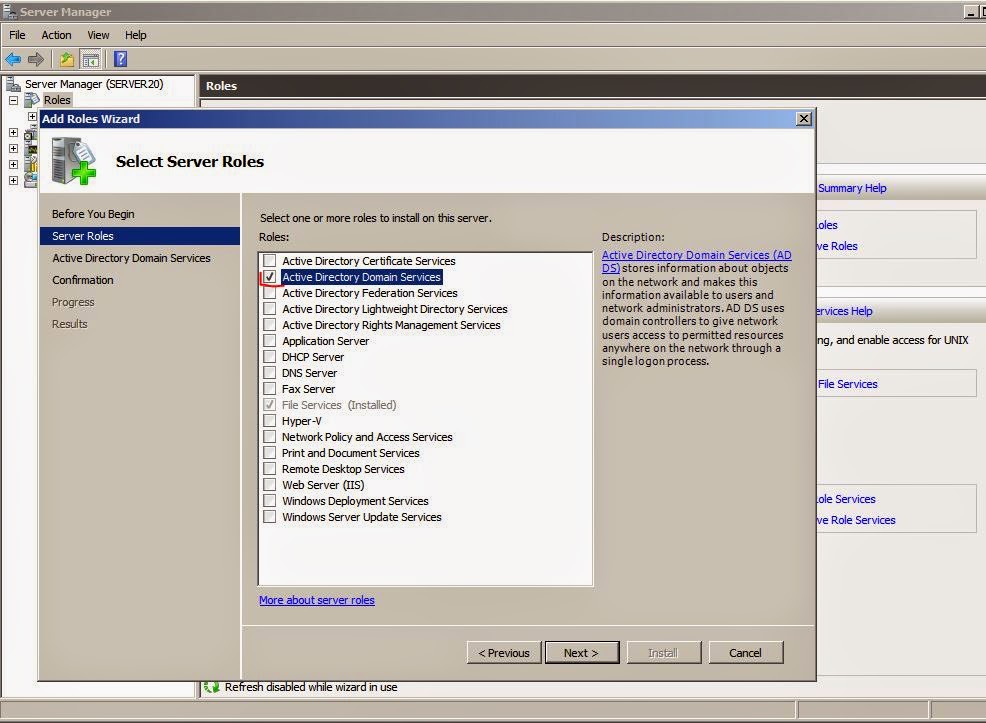Check Network Policy and Access Services

(x=269, y=436)
